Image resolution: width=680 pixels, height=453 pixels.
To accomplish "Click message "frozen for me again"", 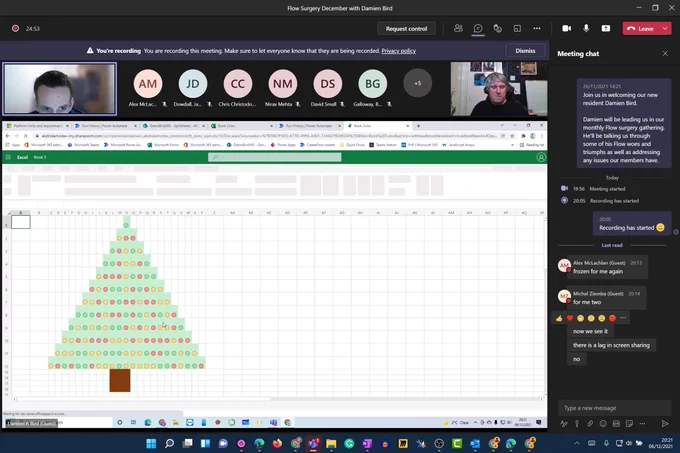I will [598, 271].
